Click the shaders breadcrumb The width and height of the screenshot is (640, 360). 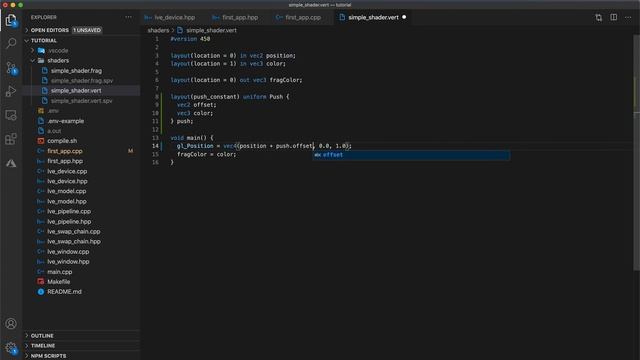click(x=158, y=30)
